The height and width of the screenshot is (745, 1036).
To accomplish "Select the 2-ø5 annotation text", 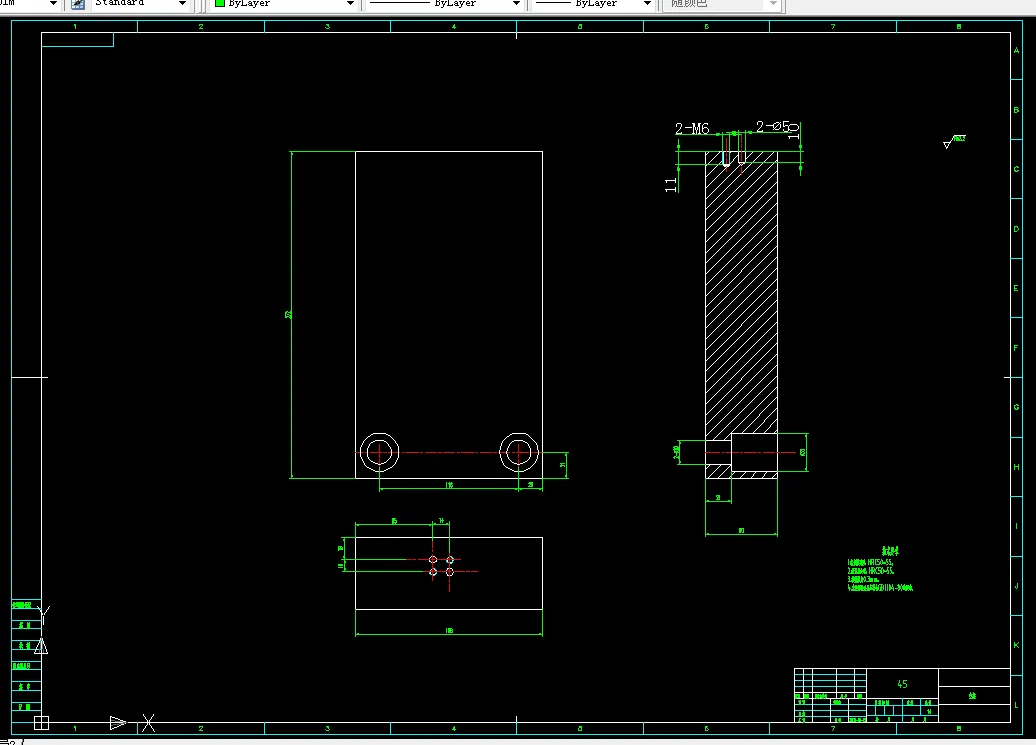I will [x=772, y=126].
